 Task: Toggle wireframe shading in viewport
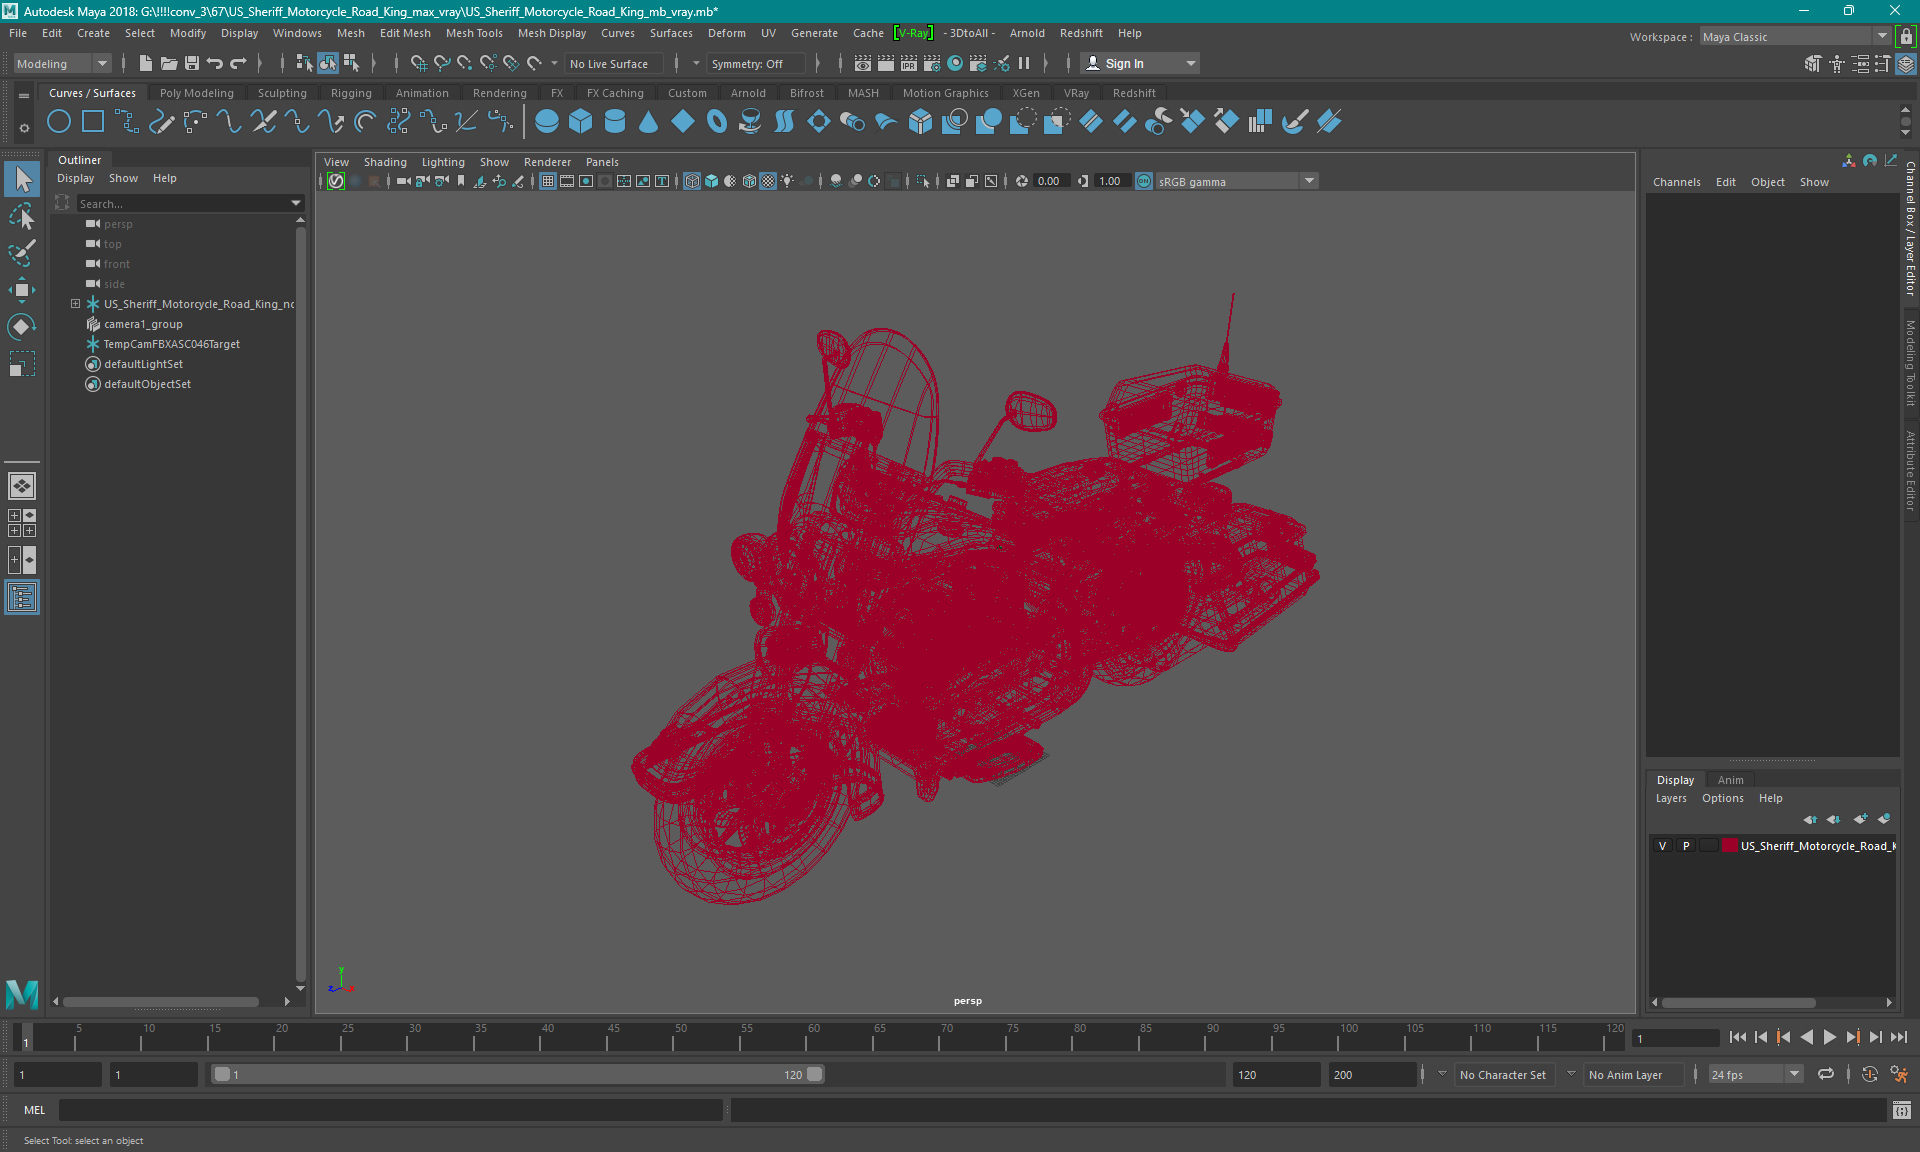(x=692, y=181)
